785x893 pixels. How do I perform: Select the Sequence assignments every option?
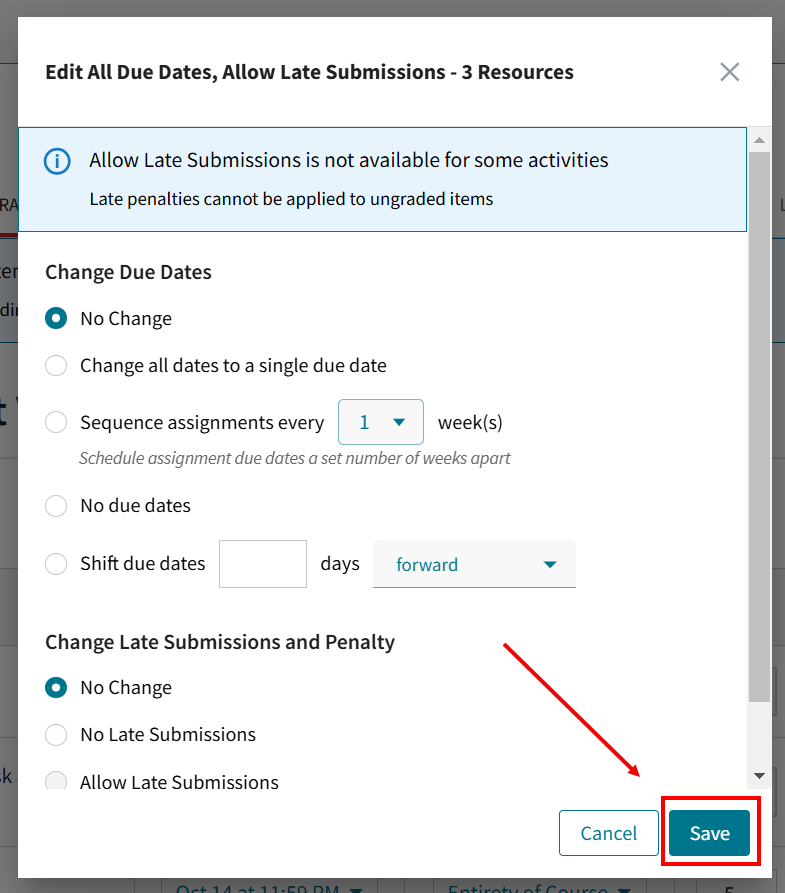[x=56, y=422]
